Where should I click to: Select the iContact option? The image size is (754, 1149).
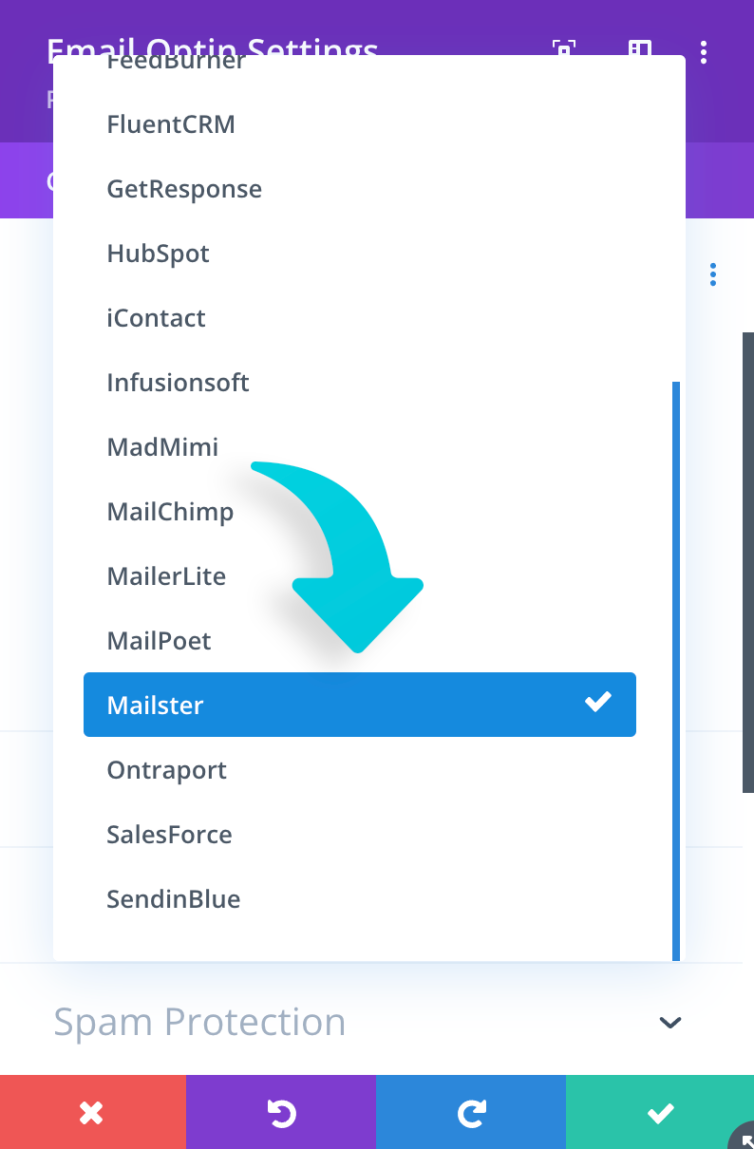(156, 318)
